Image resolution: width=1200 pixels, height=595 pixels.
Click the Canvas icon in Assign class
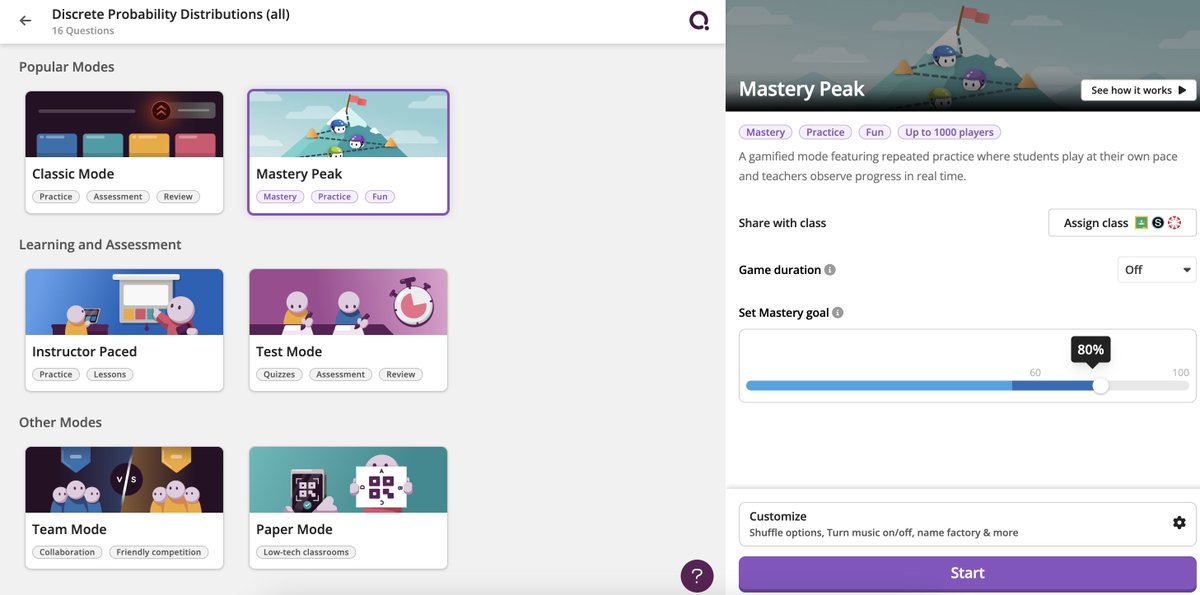[x=1174, y=223]
